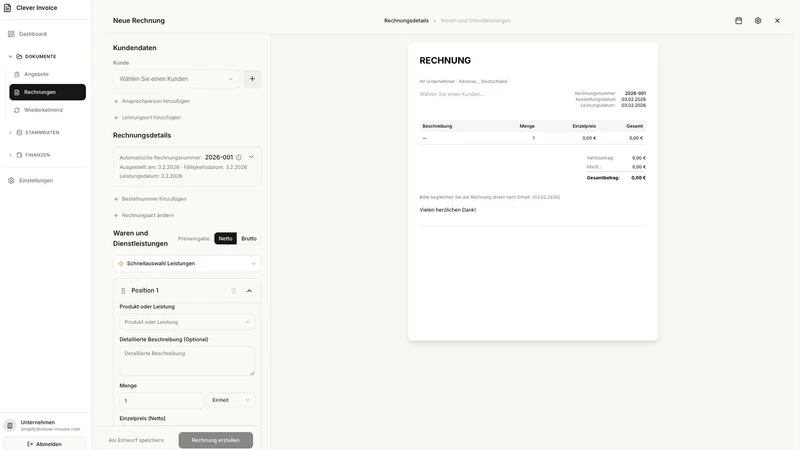Click 'RECHNUNG' heading in preview
800x450 pixels.
(x=445, y=61)
